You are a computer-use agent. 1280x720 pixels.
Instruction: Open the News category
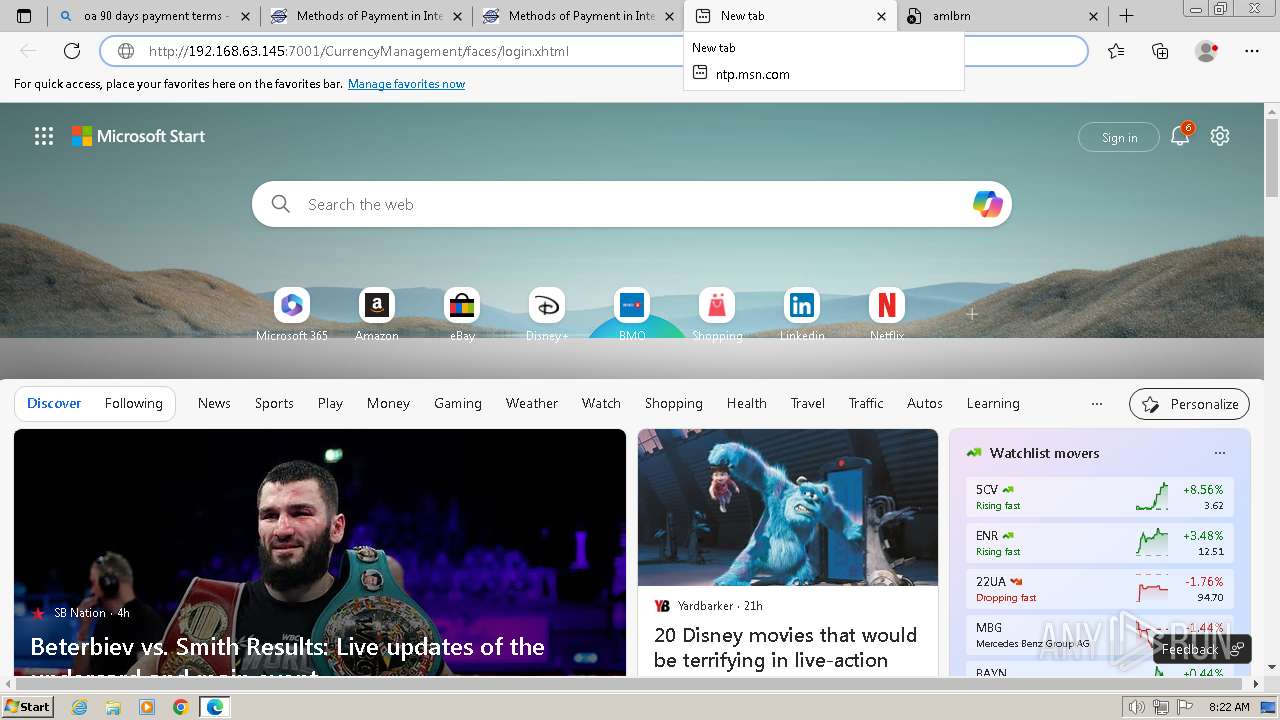214,403
